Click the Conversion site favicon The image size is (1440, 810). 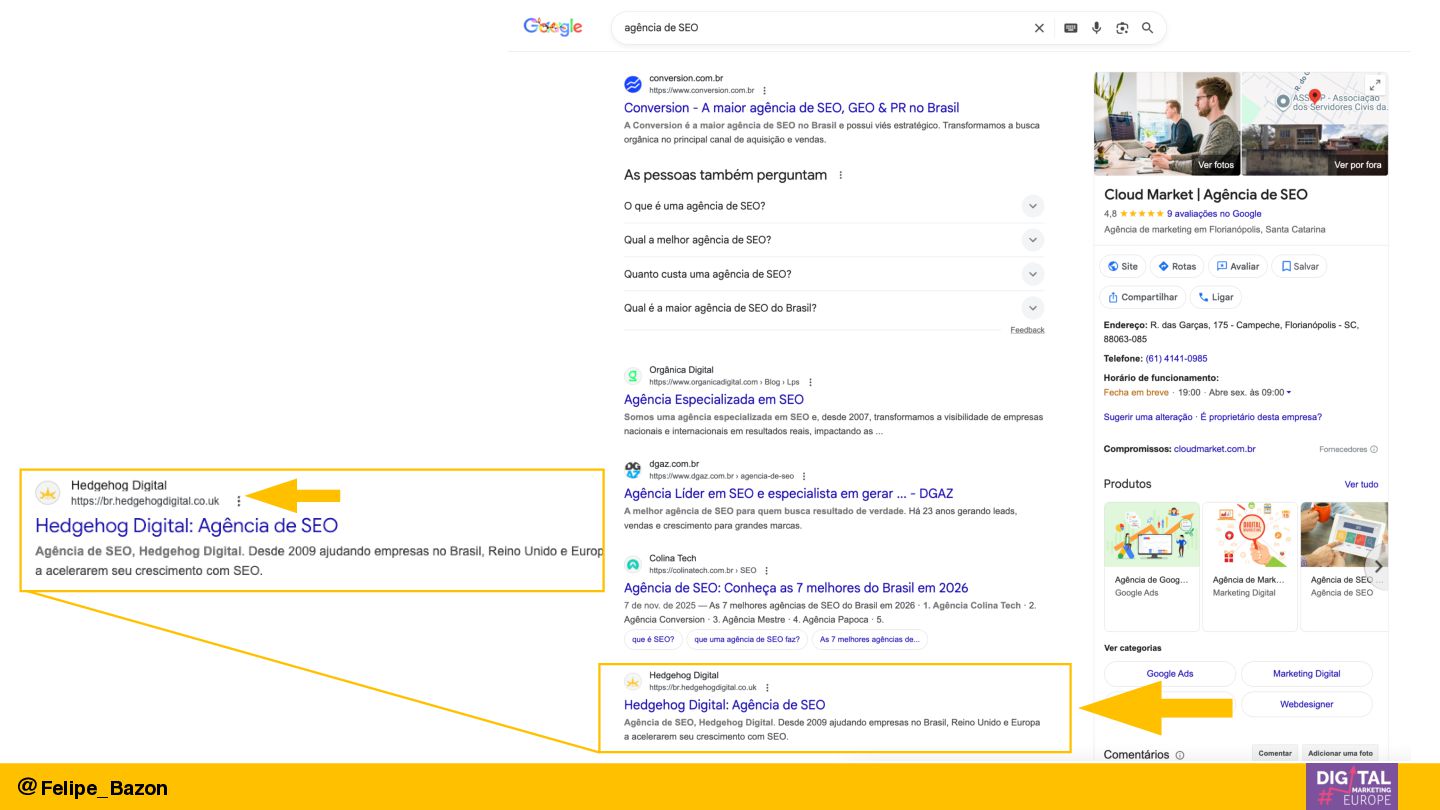tap(633, 84)
